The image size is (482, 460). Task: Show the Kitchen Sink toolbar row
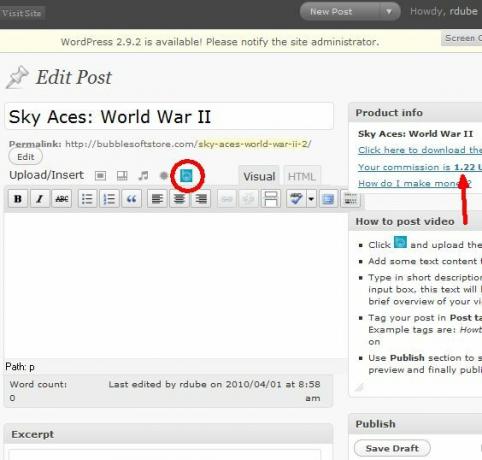(x=350, y=199)
